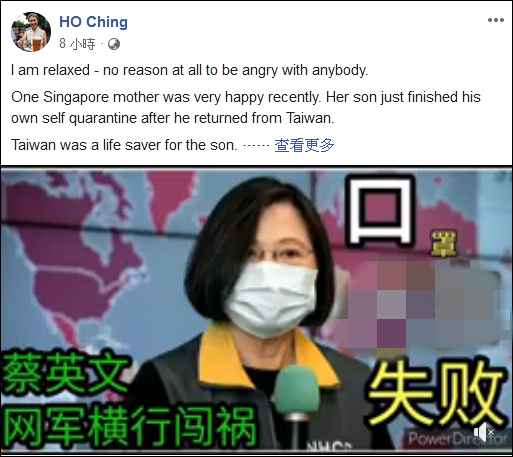Open the three-dot post options menu

coord(495,20)
